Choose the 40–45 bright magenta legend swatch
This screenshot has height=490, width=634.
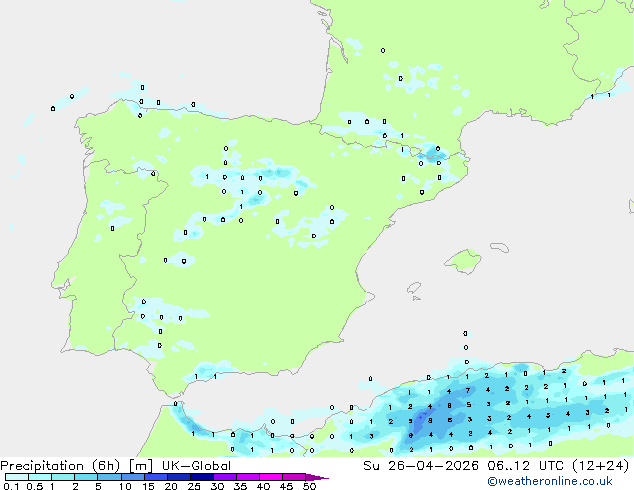pos(271,477)
